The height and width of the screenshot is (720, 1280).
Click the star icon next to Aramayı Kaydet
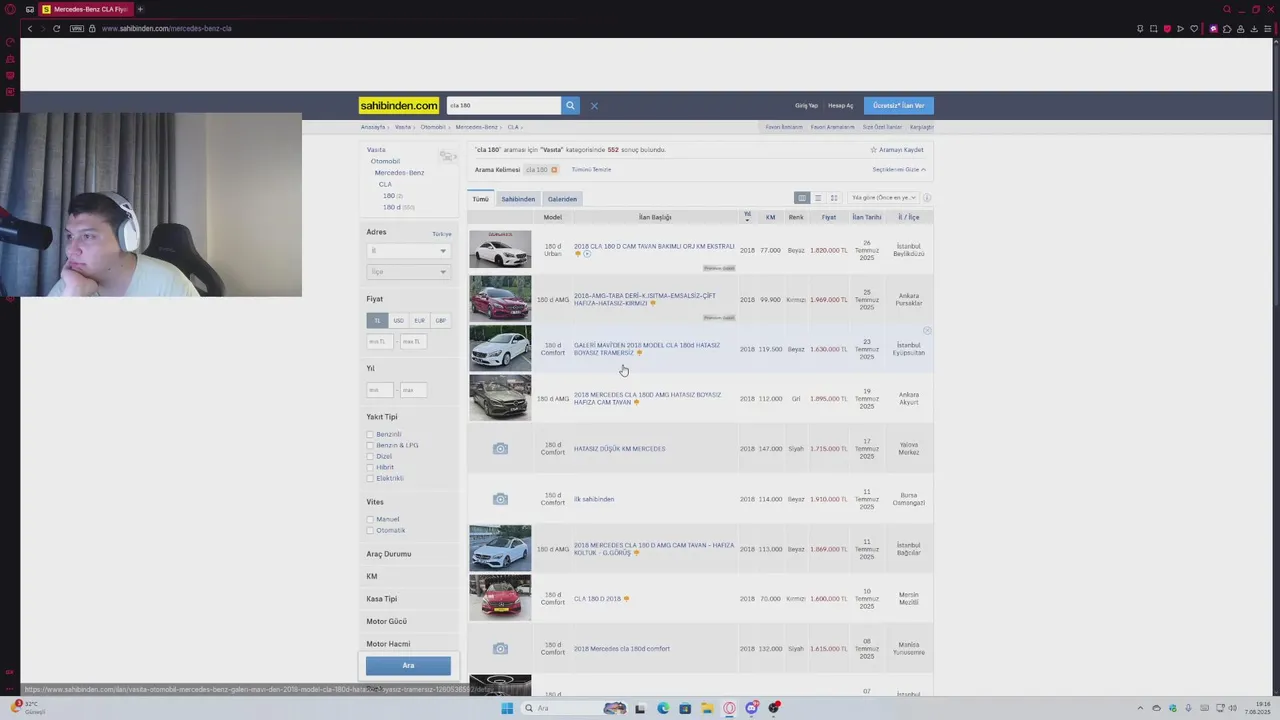click(x=873, y=150)
